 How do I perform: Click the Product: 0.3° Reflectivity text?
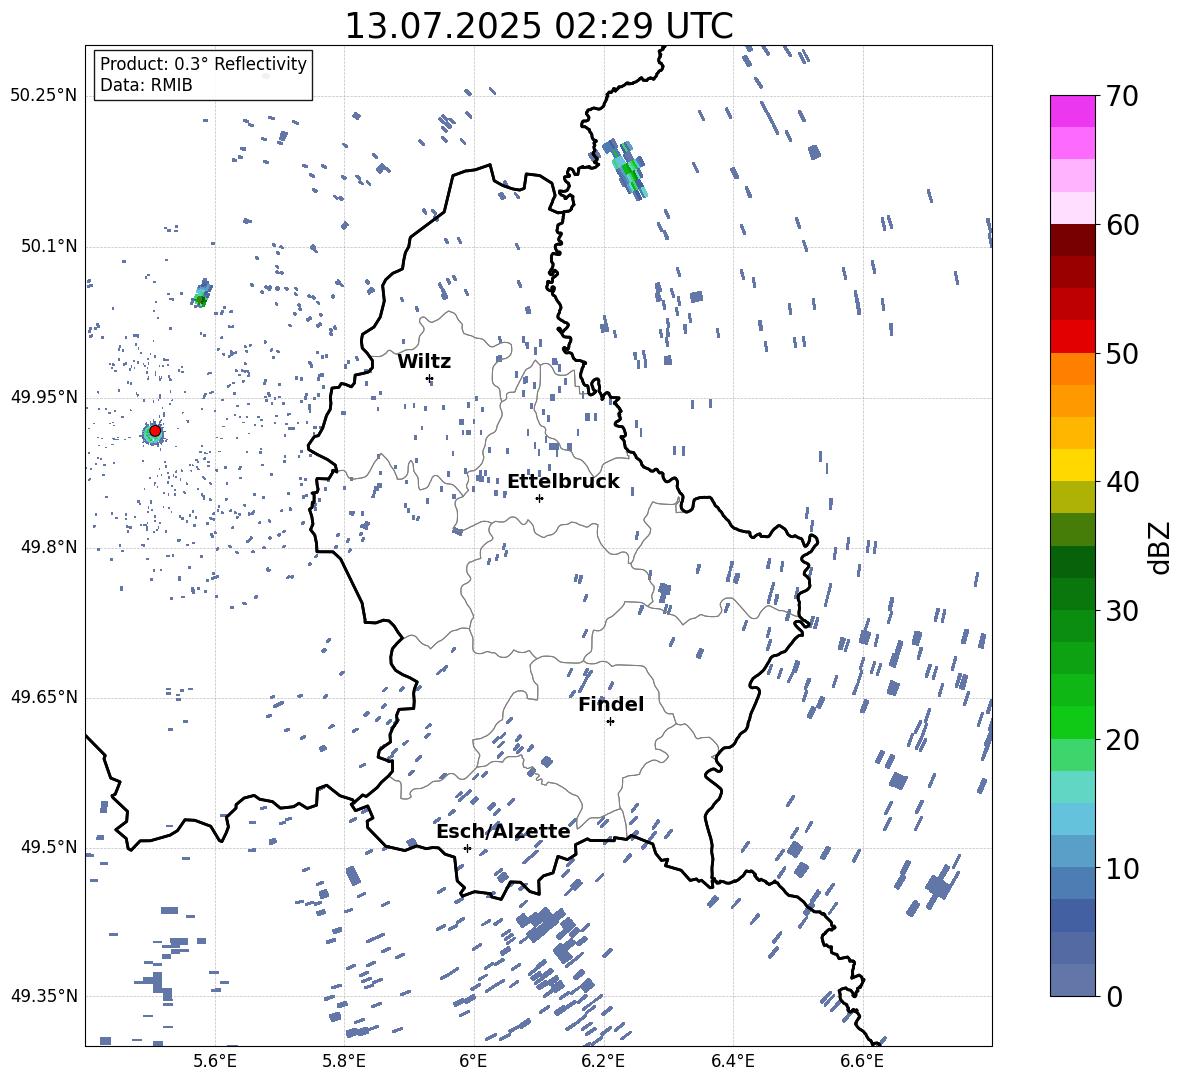click(x=203, y=64)
